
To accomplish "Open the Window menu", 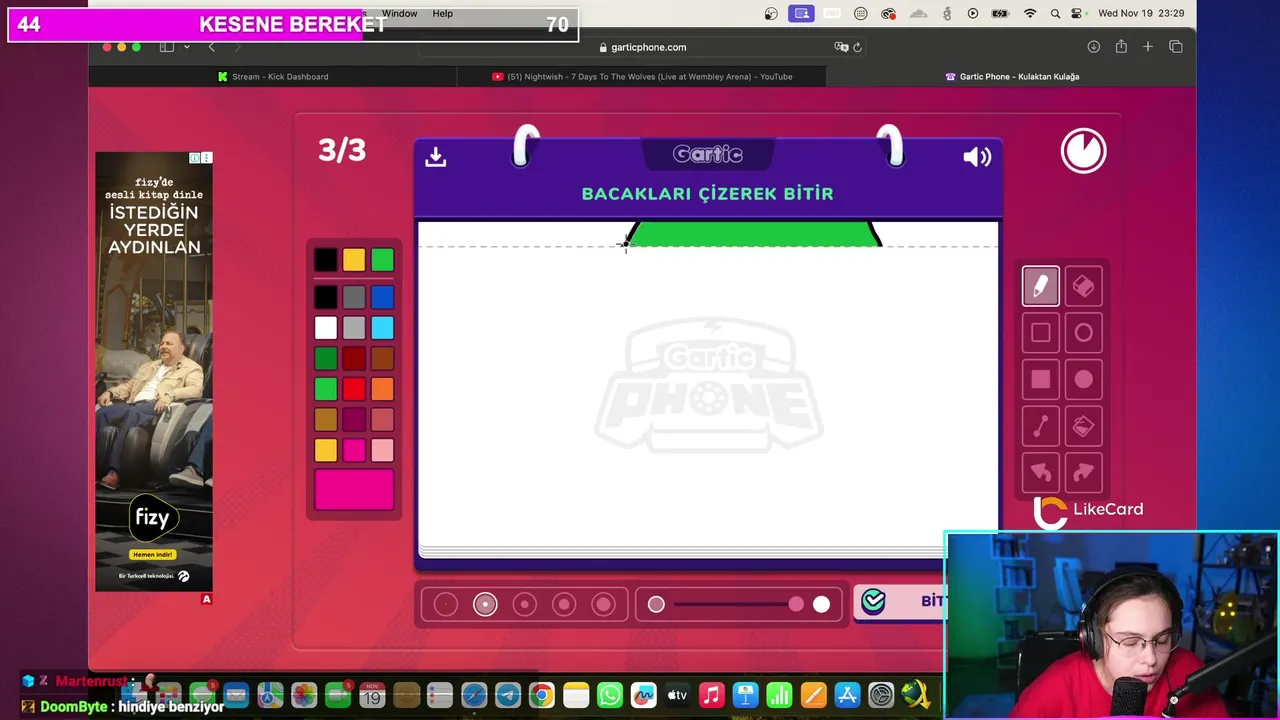I will tap(399, 13).
